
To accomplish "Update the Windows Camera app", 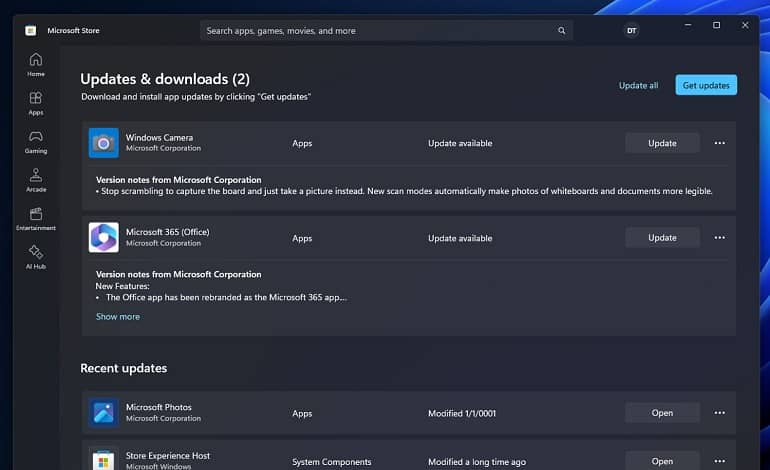I will tap(662, 143).
